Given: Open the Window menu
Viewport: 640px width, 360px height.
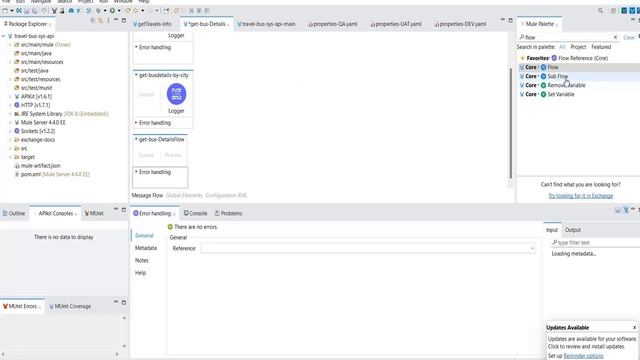Looking at the screenshot, I should pyautogui.click(x=123, y=2).
